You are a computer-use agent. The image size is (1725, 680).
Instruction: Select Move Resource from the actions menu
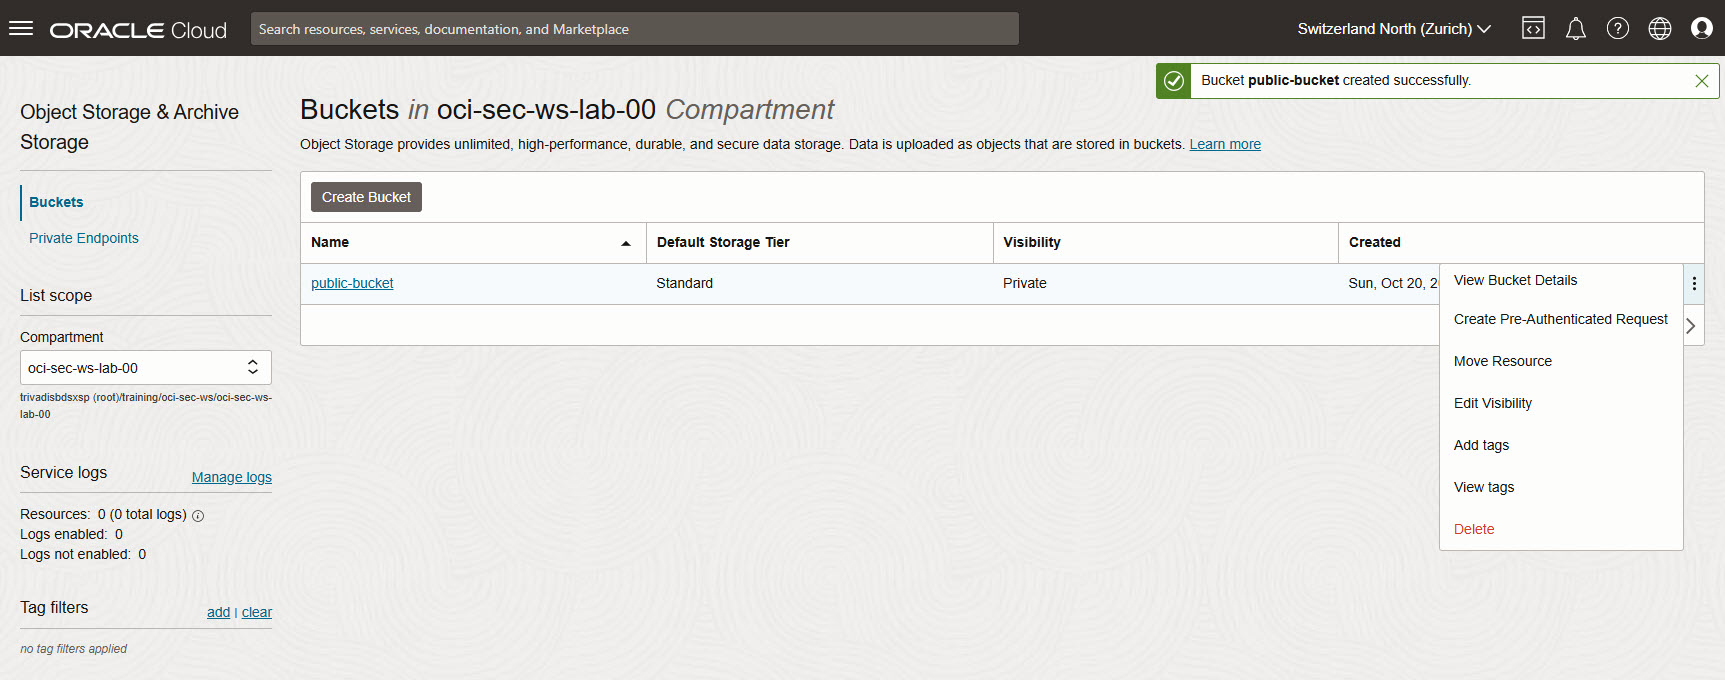1503,361
